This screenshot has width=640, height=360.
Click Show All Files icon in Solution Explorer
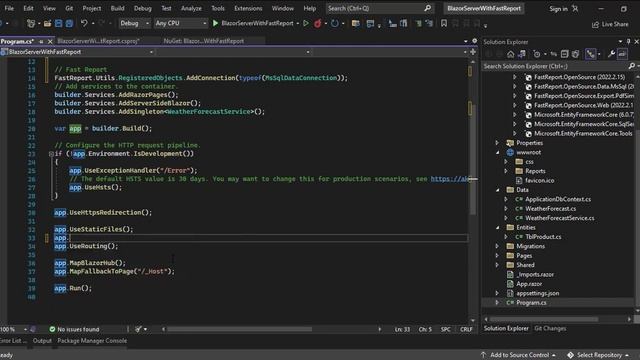pyautogui.click(x=576, y=54)
